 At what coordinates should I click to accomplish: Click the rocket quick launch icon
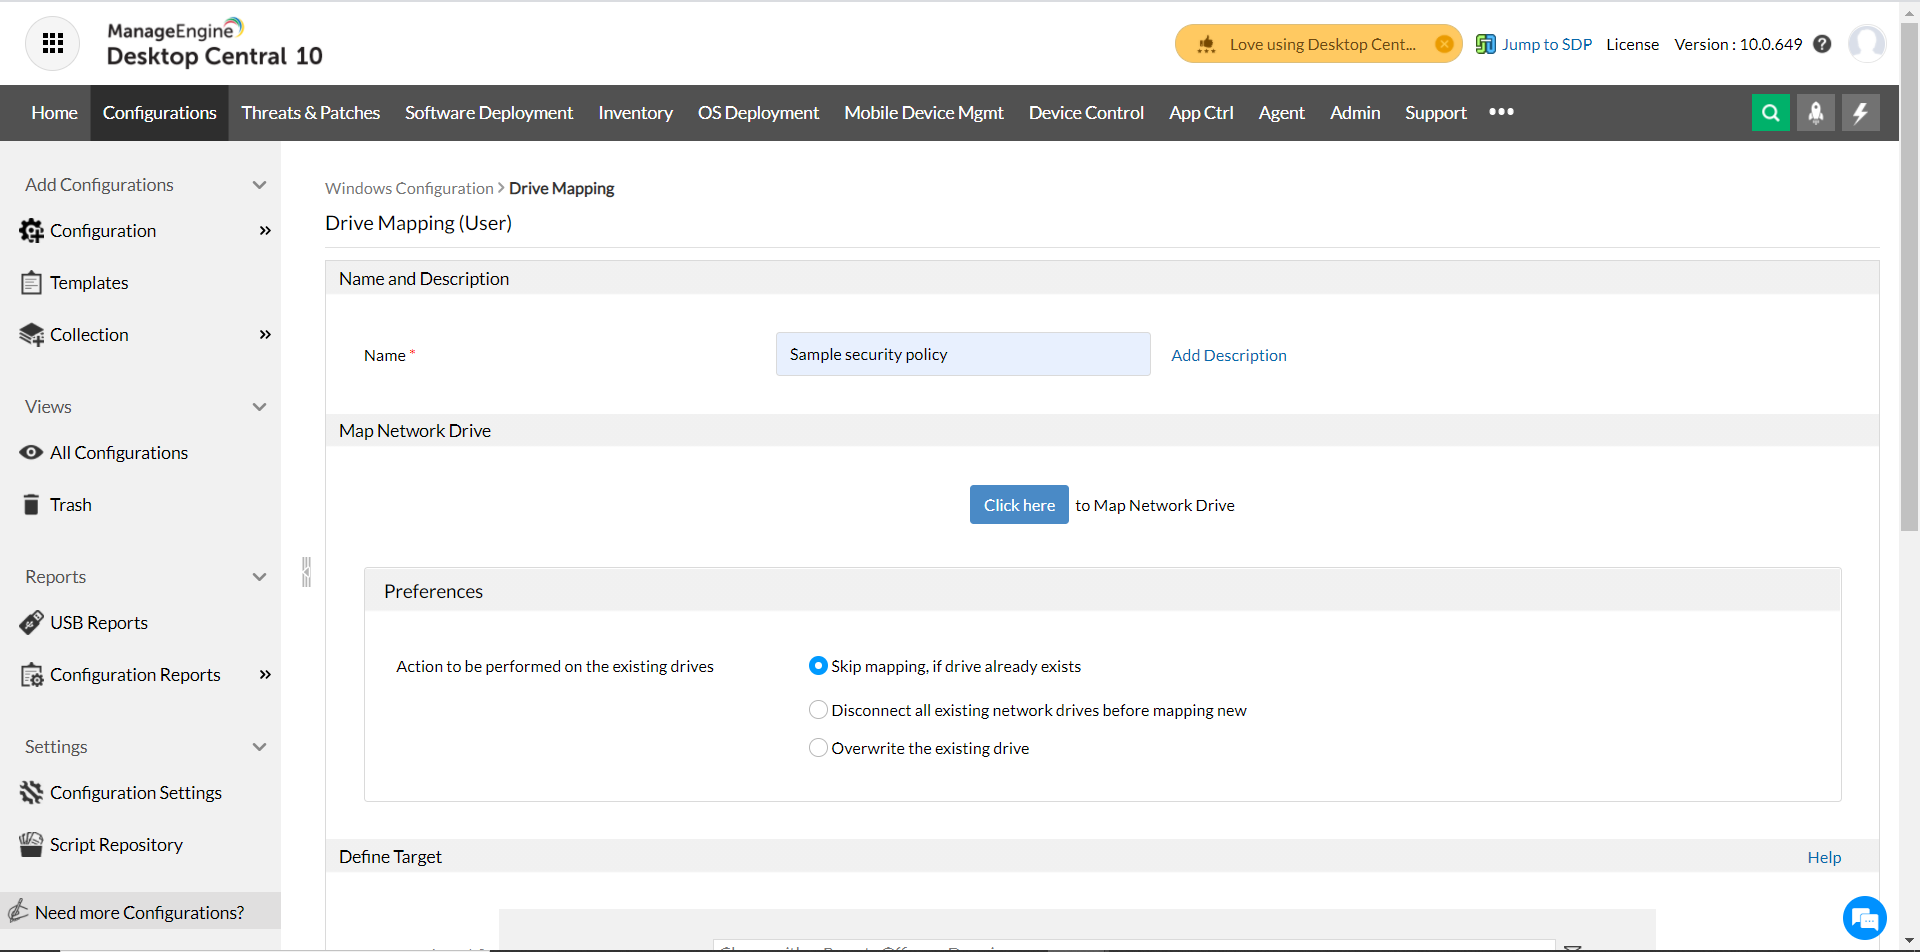(x=1815, y=113)
